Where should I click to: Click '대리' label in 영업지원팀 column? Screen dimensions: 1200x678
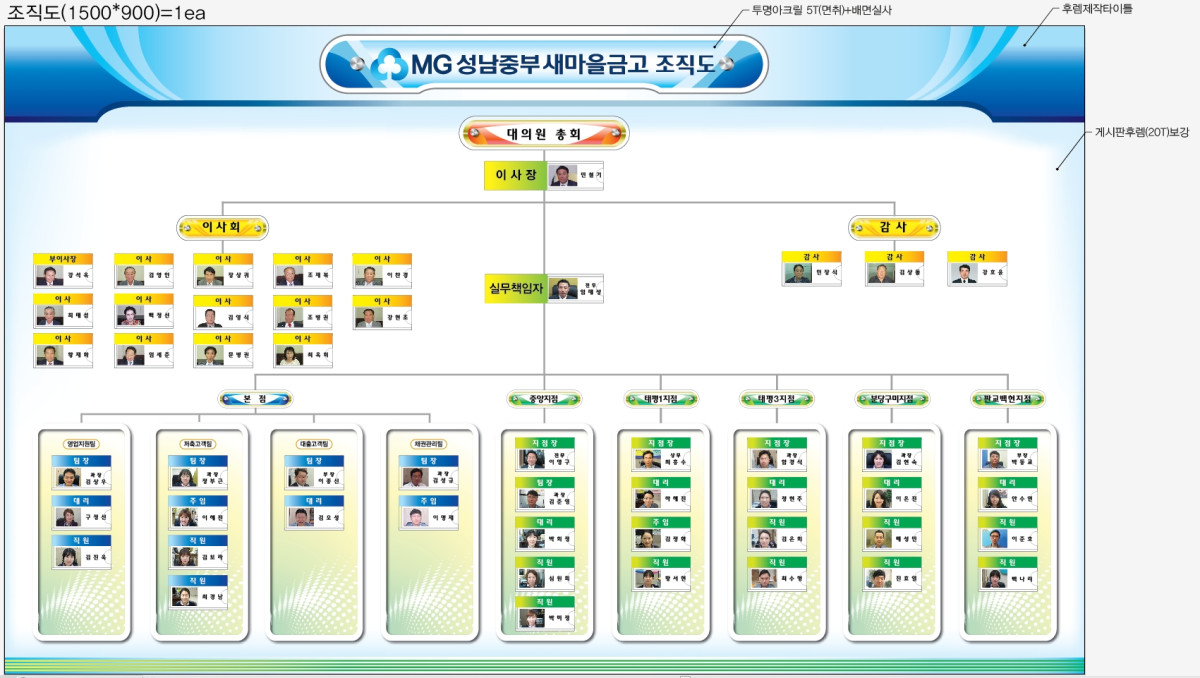[82, 501]
